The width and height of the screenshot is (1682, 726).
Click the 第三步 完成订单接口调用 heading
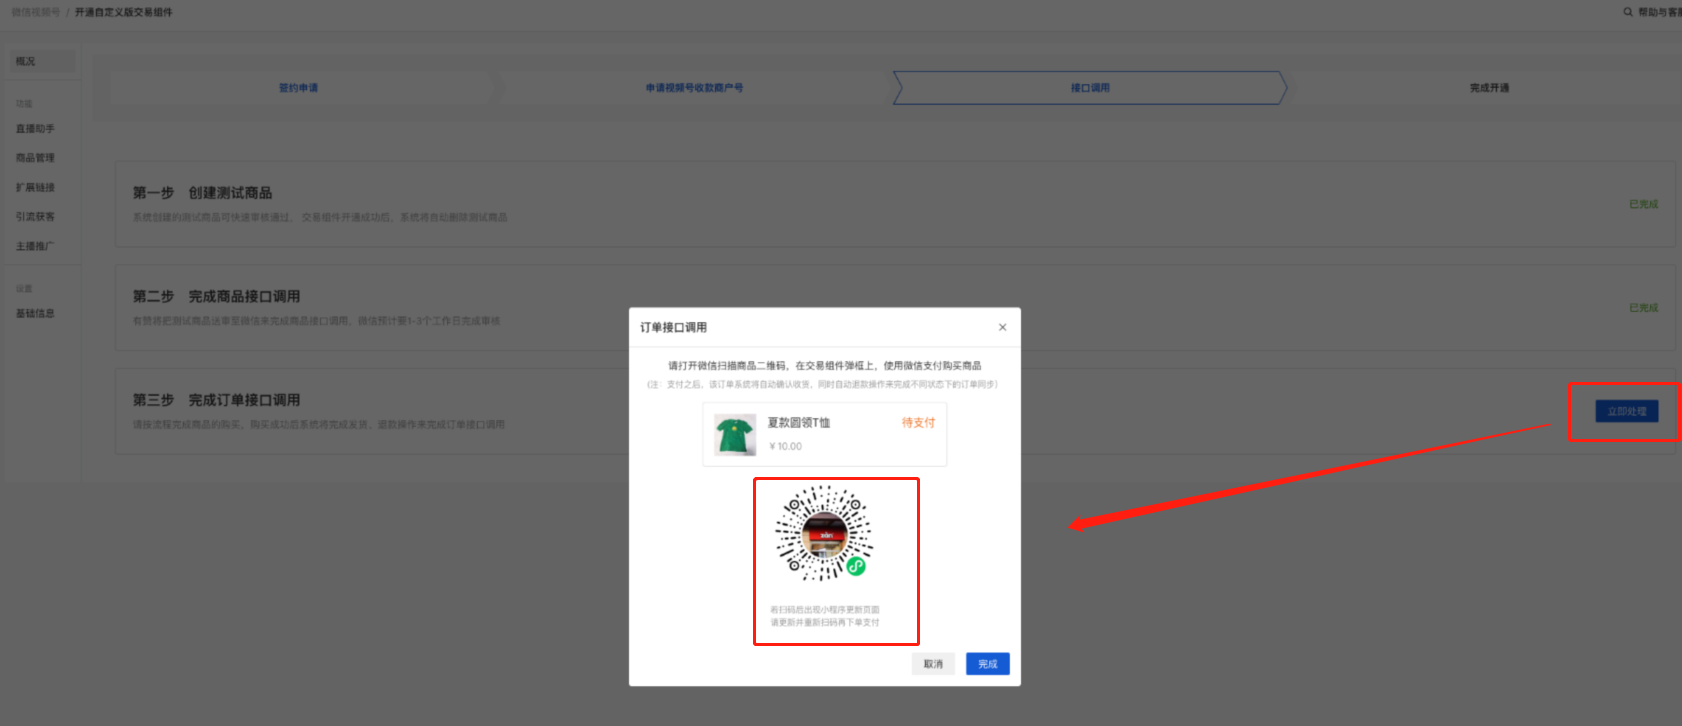[217, 400]
